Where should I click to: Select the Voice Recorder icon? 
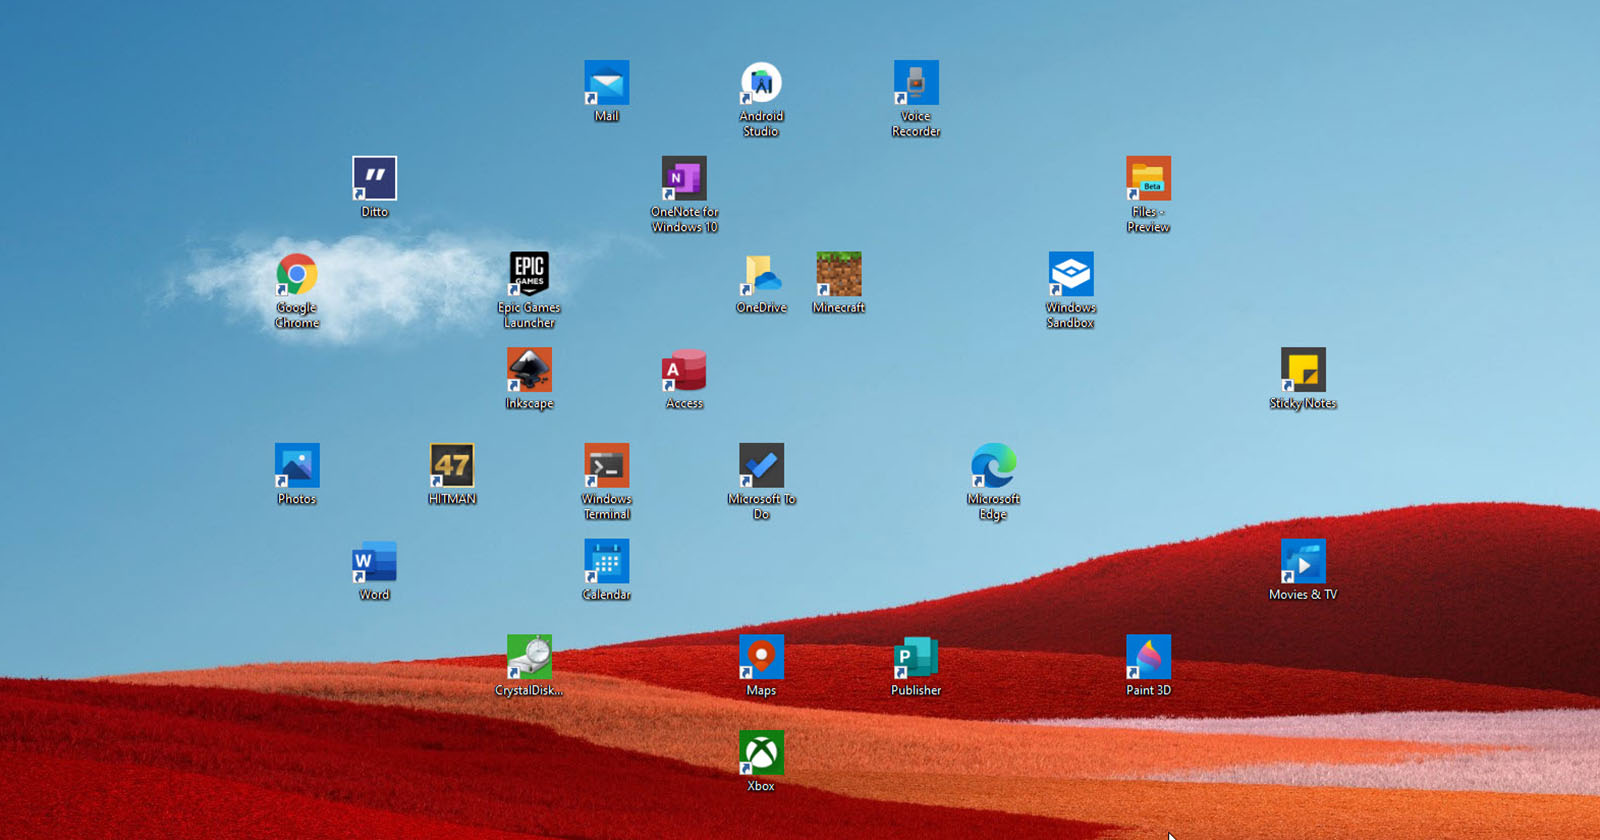916,83
